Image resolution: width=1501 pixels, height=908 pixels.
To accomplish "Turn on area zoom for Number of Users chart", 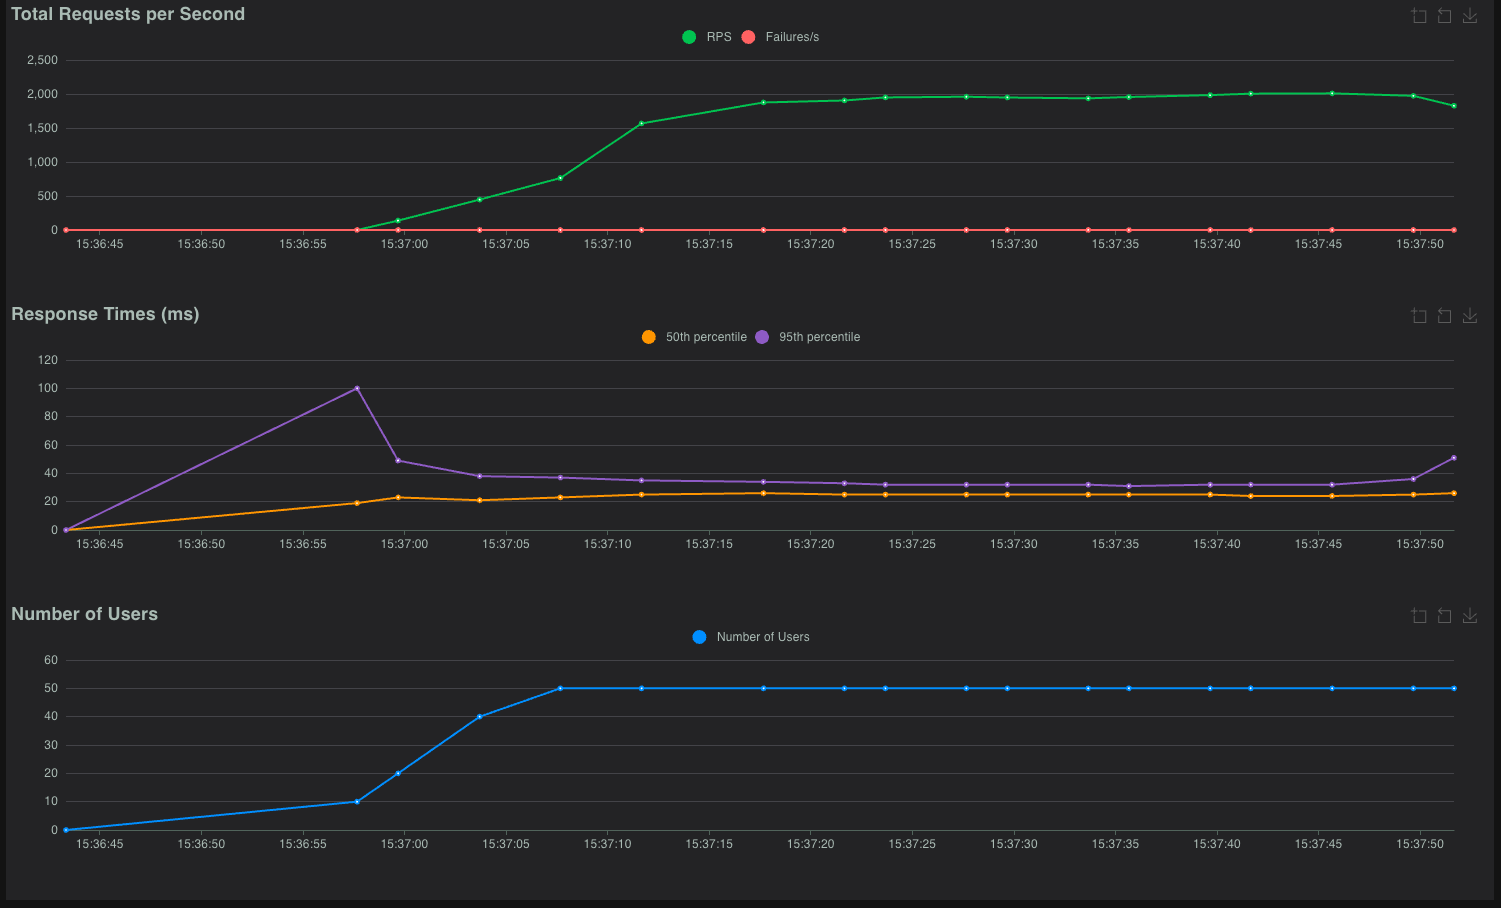I will [x=1419, y=616].
